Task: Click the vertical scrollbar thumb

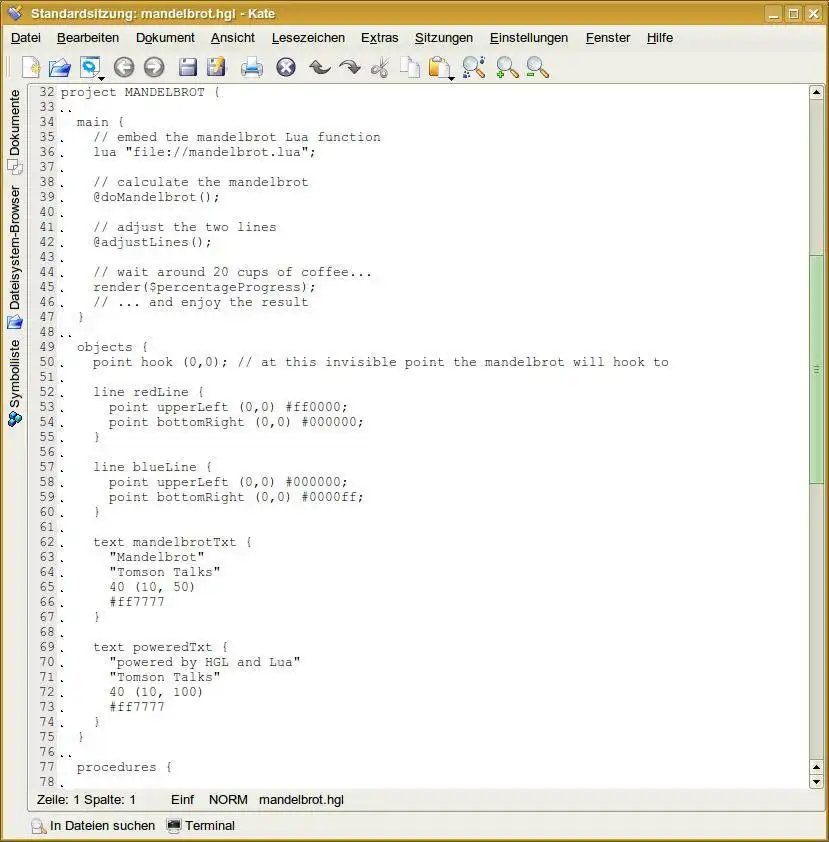Action: point(816,369)
